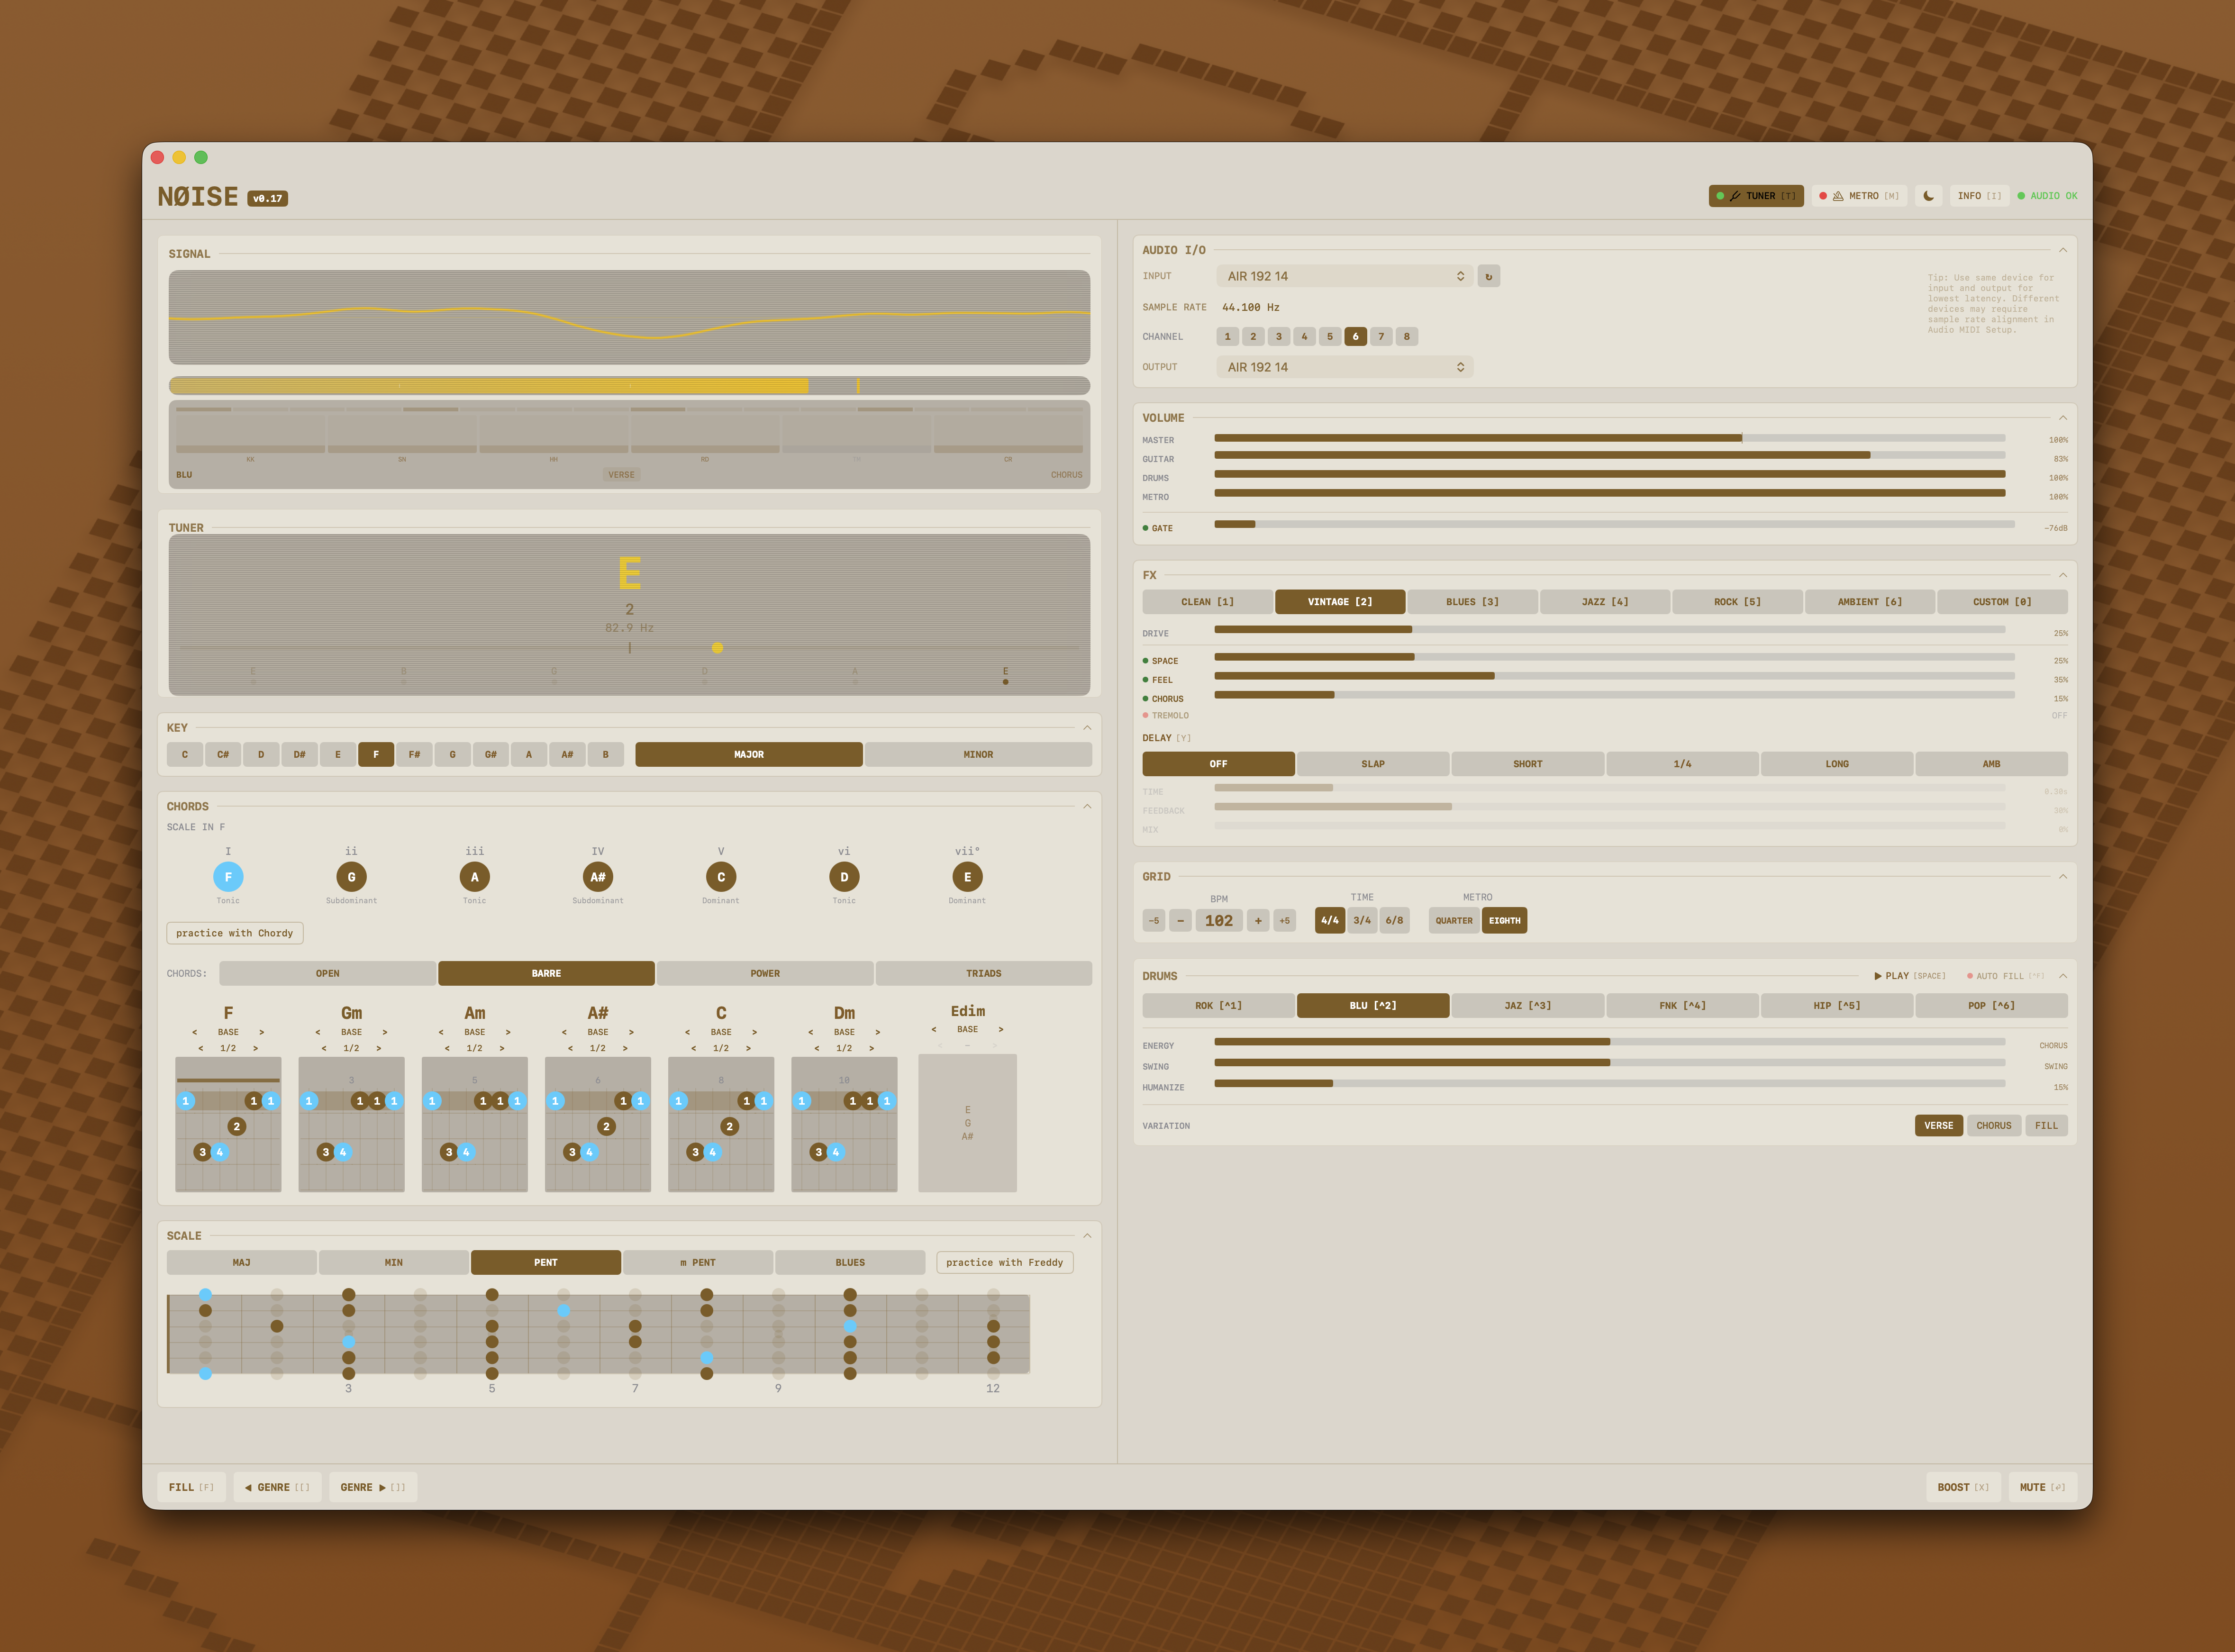Switch to dark mode with moon icon
2235x1652 pixels.
pyautogui.click(x=1928, y=196)
